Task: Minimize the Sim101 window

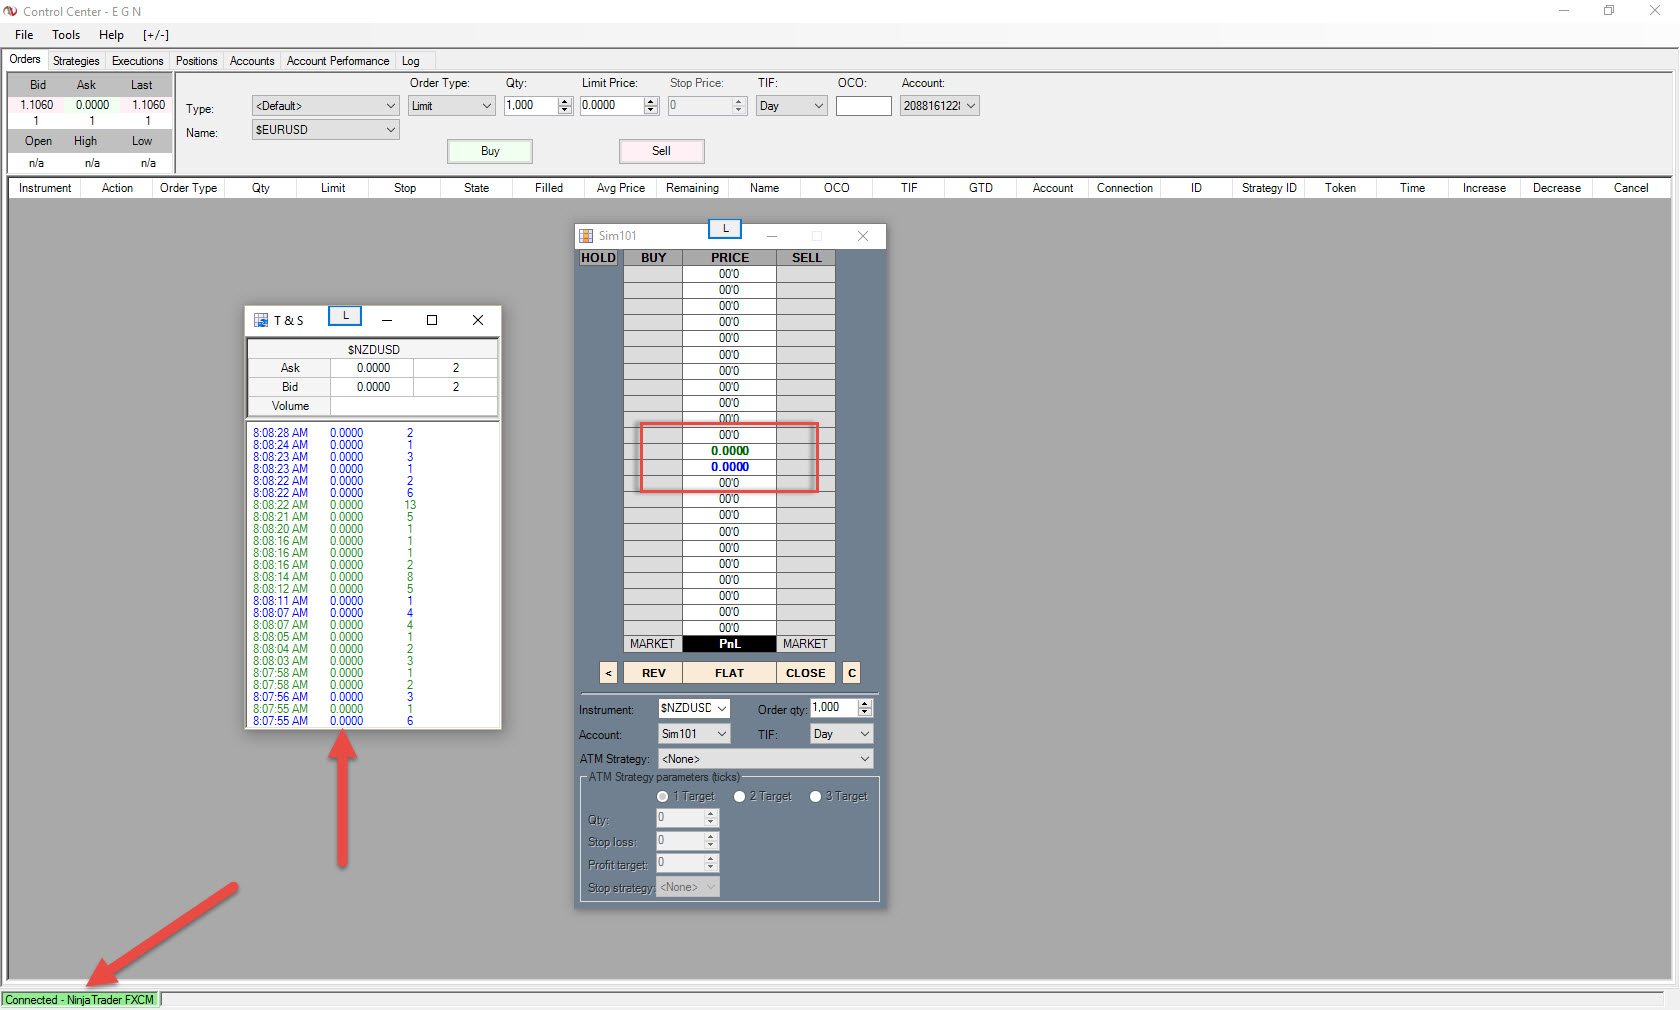Action: coord(771,236)
